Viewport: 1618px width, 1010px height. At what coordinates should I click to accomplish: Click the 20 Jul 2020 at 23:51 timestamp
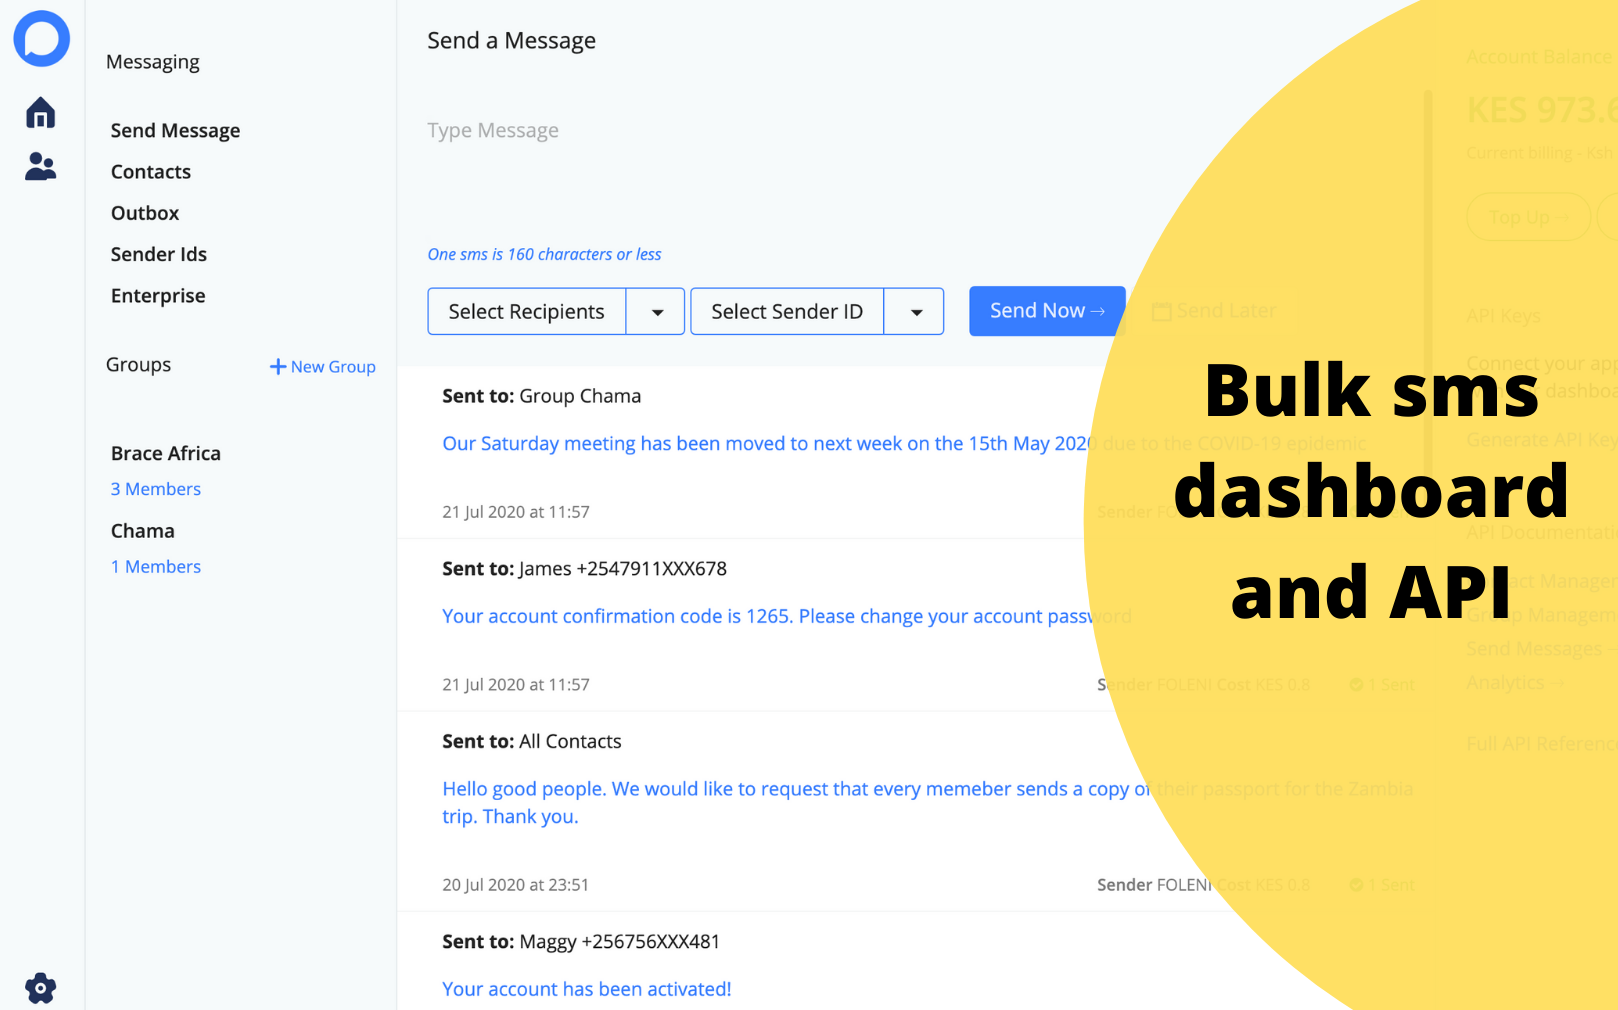tap(516, 885)
